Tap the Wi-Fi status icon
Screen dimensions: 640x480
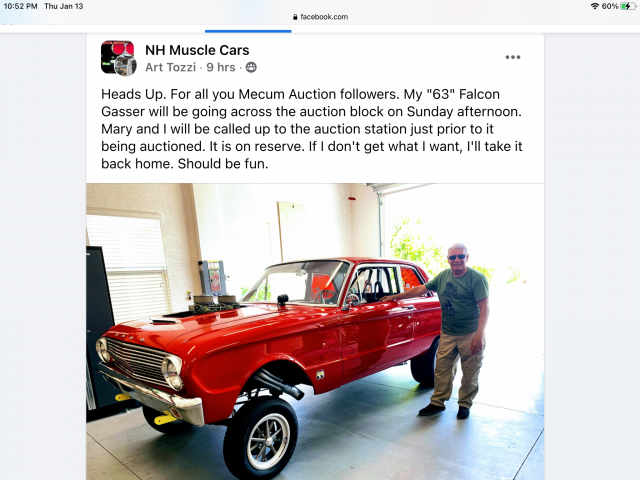pyautogui.click(x=595, y=6)
